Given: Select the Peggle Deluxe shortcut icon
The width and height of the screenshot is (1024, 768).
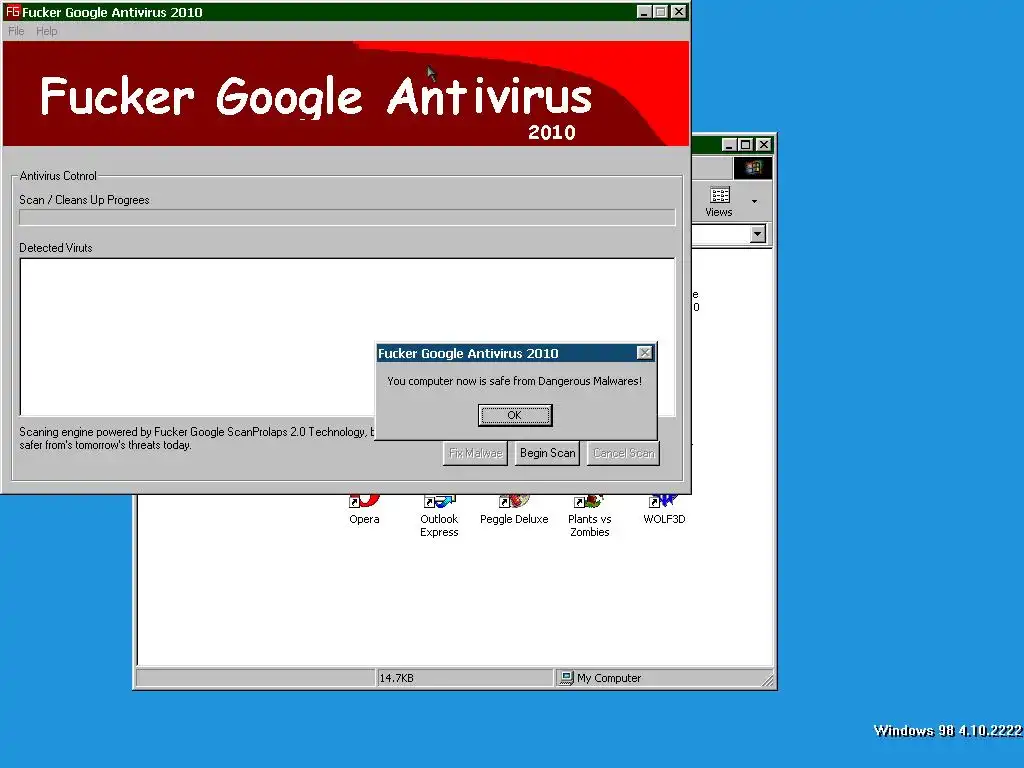Looking at the screenshot, I should click(x=514, y=510).
